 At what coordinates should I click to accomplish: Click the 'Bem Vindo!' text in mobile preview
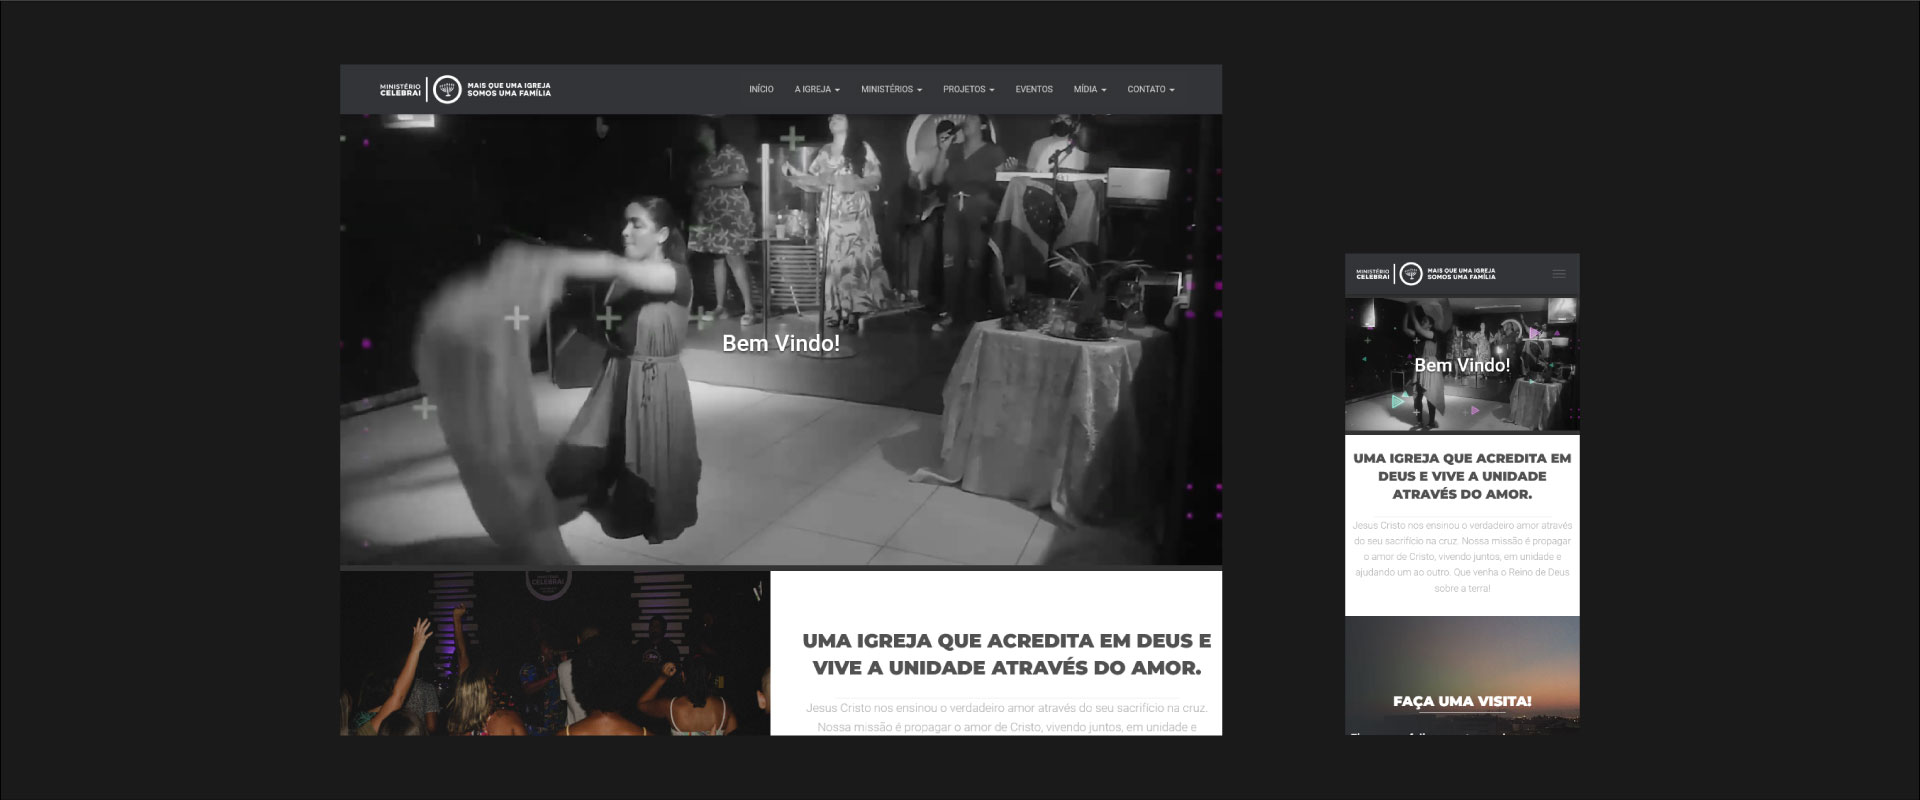[x=1462, y=366]
